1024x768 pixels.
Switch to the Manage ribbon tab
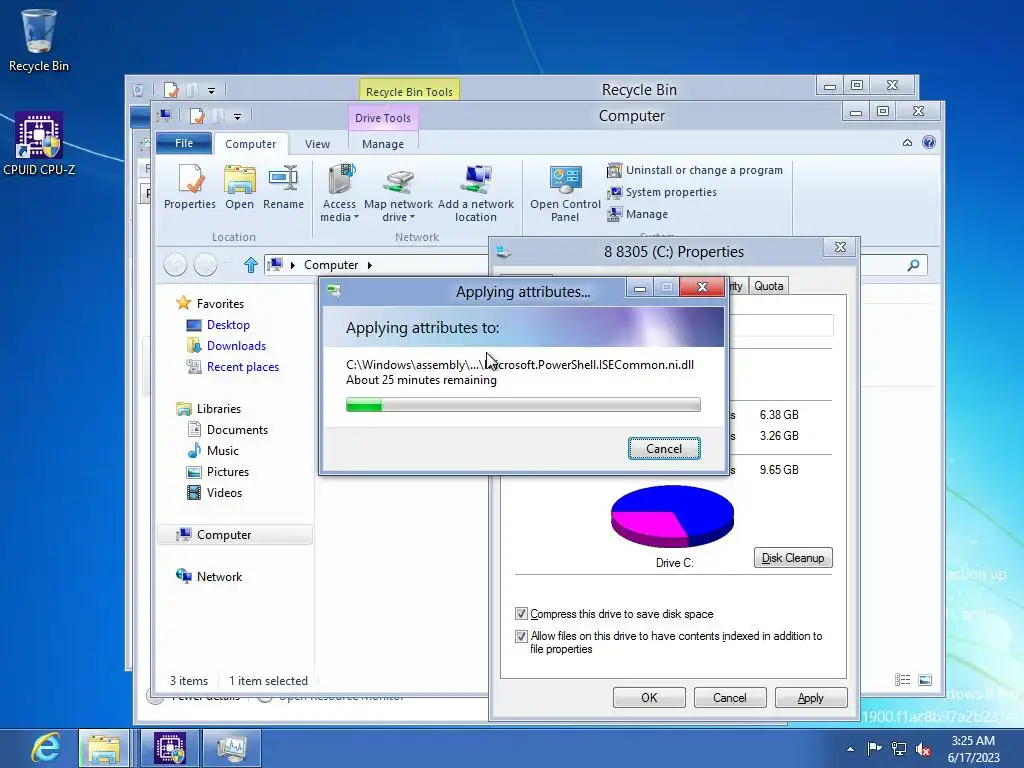(x=383, y=144)
